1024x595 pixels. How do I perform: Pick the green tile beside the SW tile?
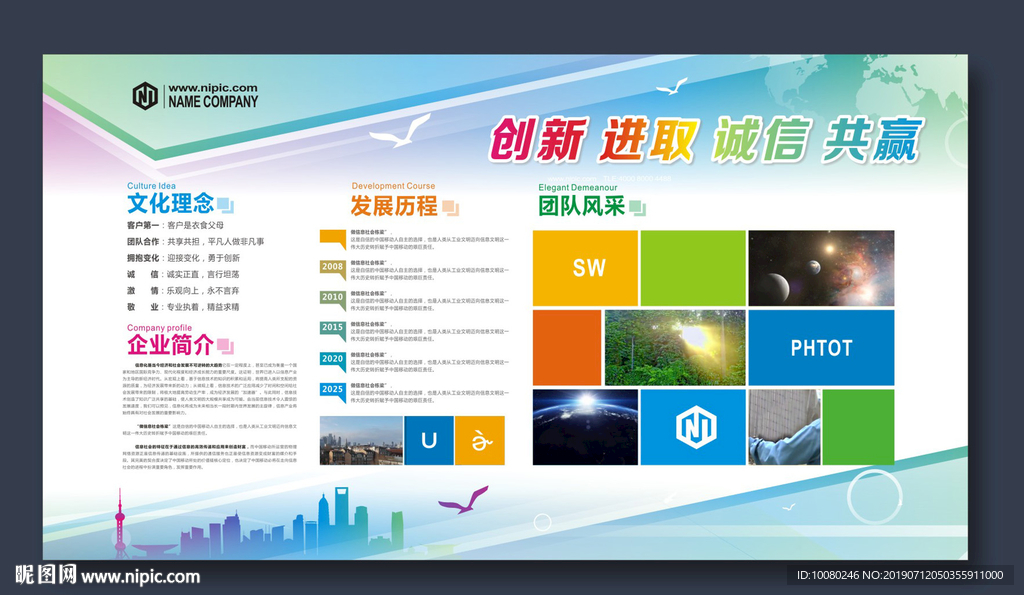693,268
